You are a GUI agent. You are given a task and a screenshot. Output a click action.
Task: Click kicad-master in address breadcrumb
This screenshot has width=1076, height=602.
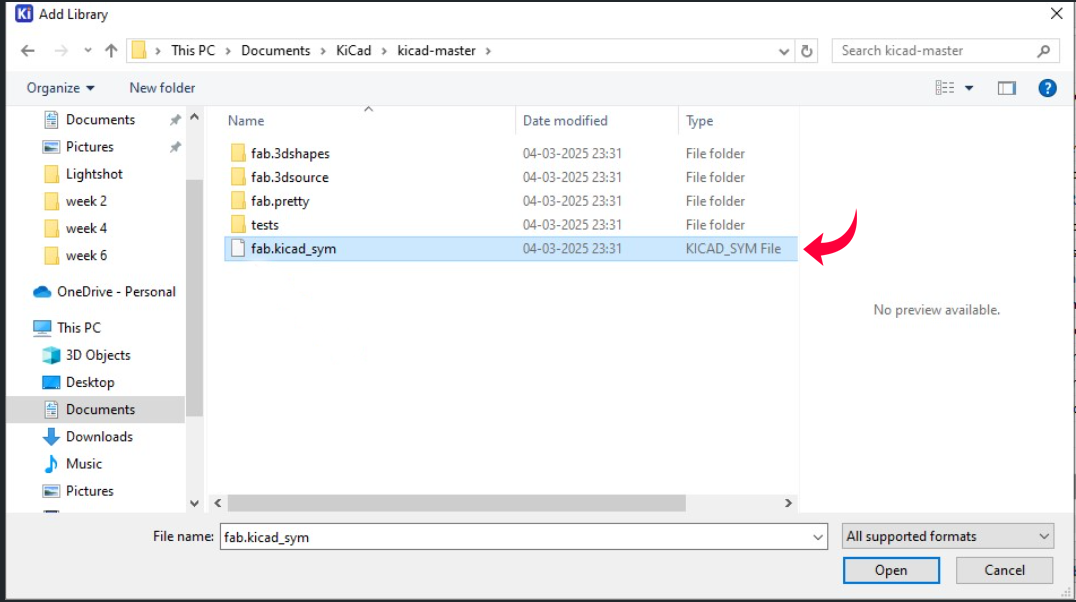pyautogui.click(x=436, y=51)
